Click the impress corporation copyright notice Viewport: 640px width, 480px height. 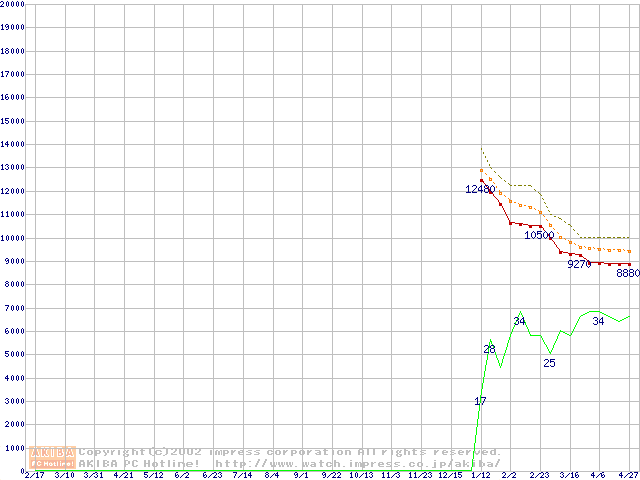point(290,452)
